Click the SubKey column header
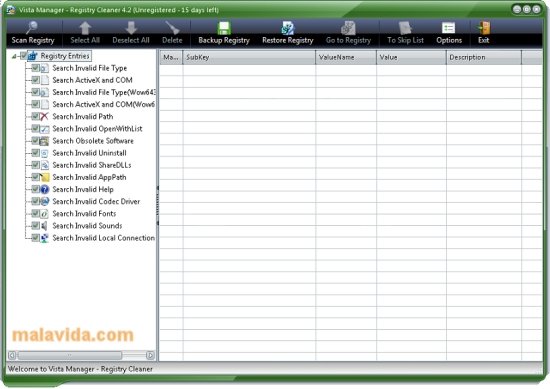The image size is (550, 389). coord(249,57)
